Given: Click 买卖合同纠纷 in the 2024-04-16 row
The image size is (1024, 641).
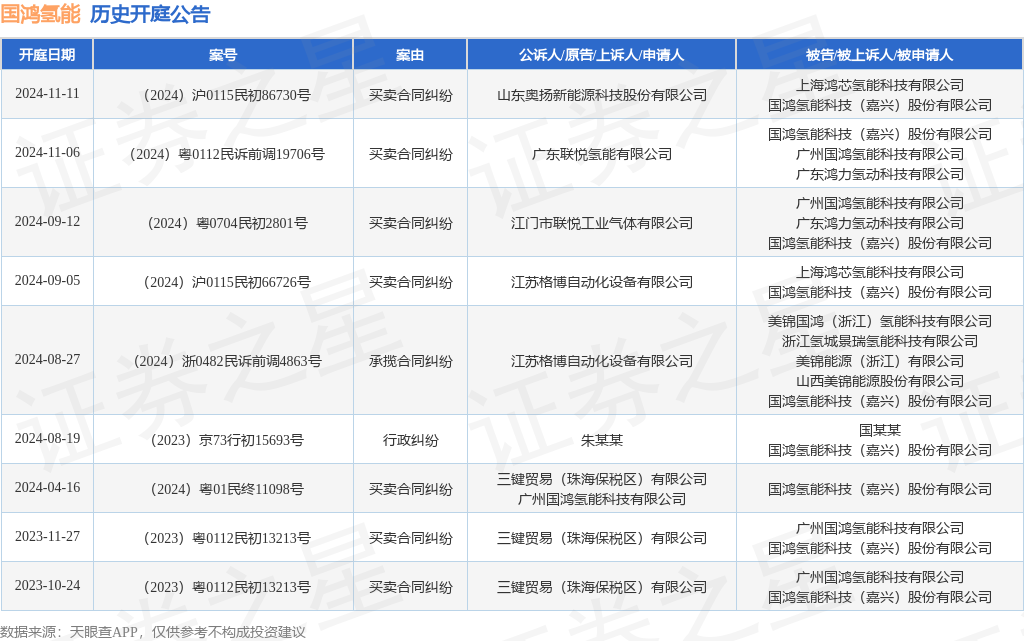Looking at the screenshot, I should point(410,489).
